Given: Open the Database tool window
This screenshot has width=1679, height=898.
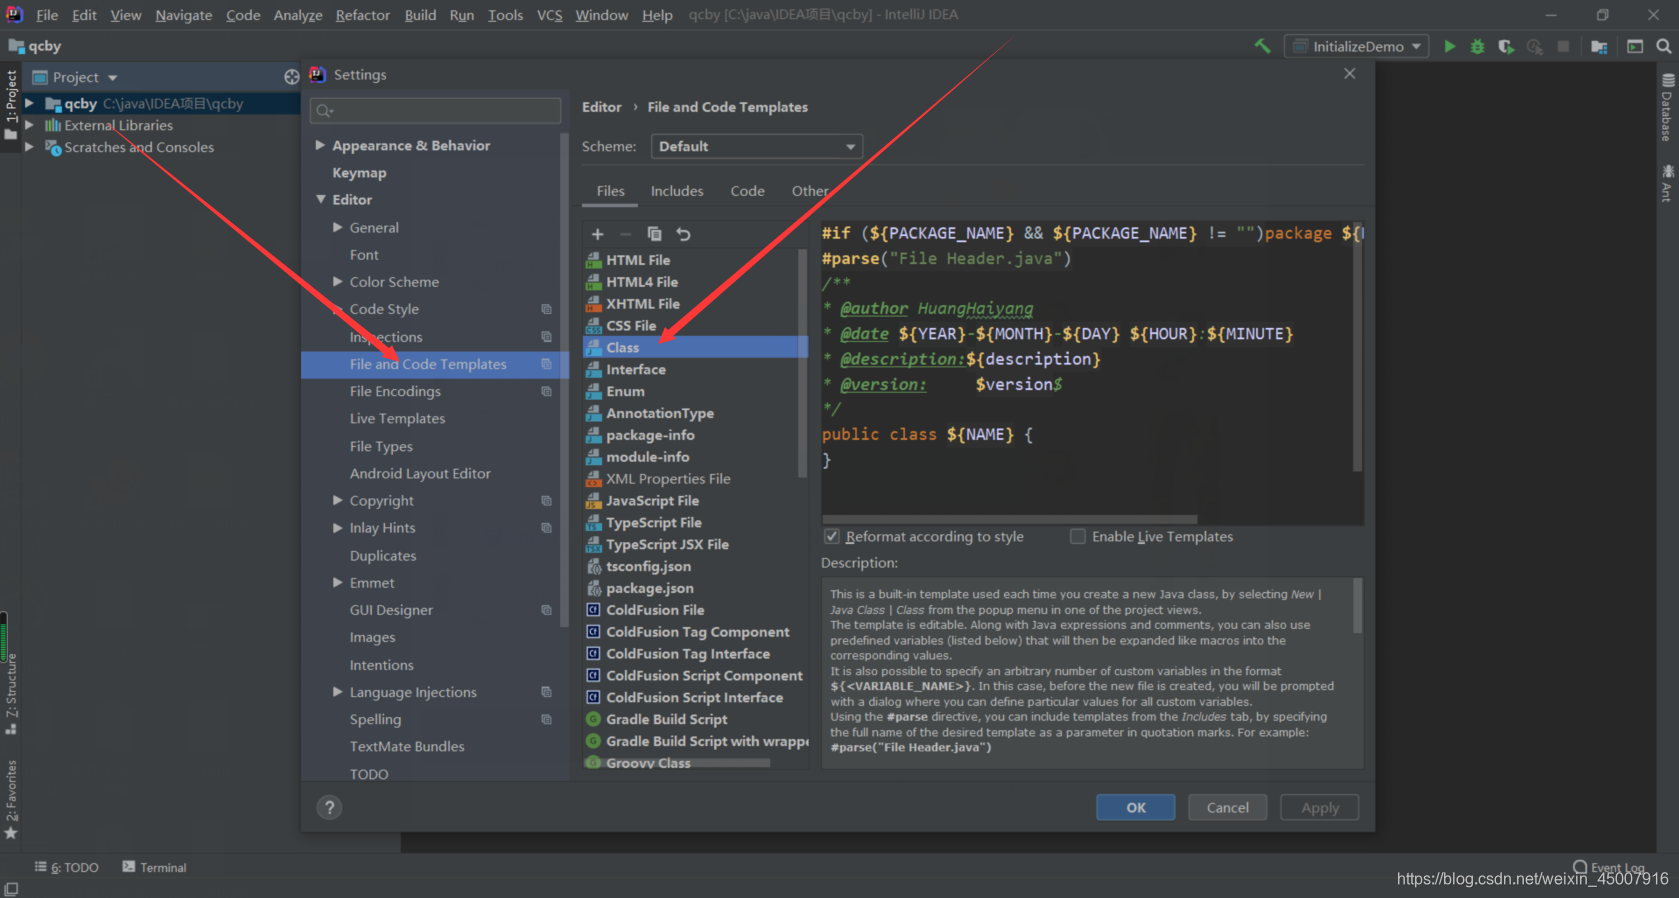Looking at the screenshot, I should pyautogui.click(x=1667, y=108).
